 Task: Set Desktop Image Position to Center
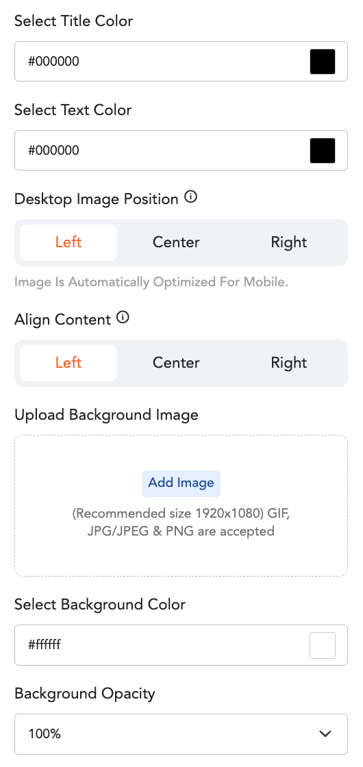pyautogui.click(x=176, y=243)
